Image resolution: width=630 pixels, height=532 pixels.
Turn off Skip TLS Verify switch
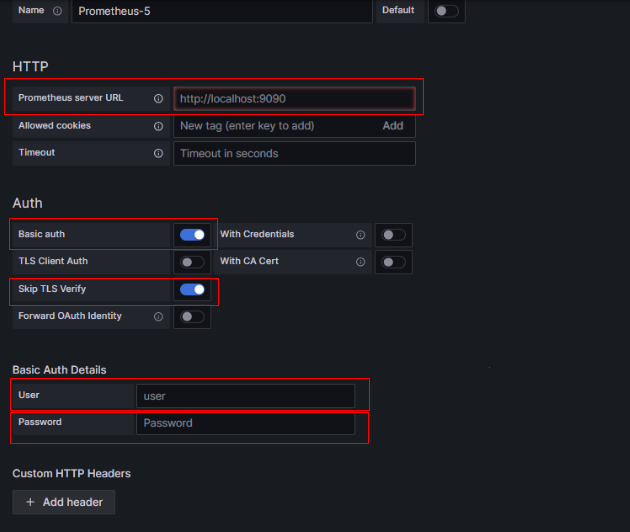[192, 289]
